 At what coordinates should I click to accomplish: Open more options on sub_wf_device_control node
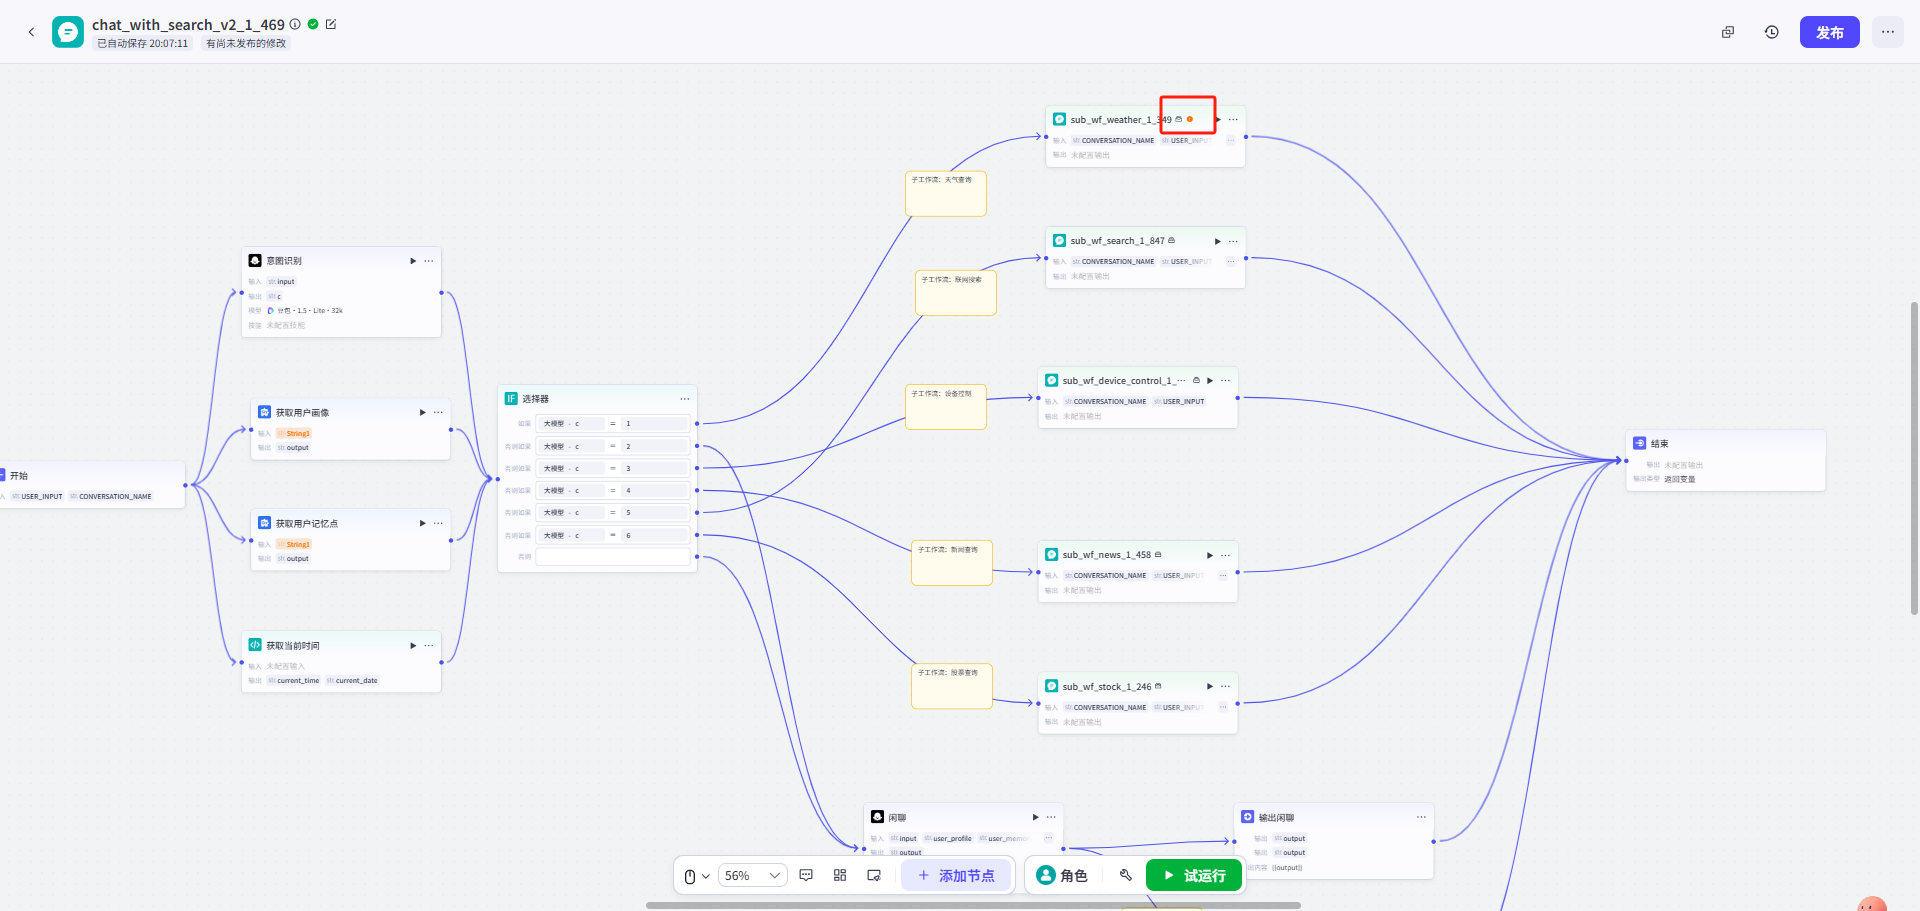[1226, 381]
